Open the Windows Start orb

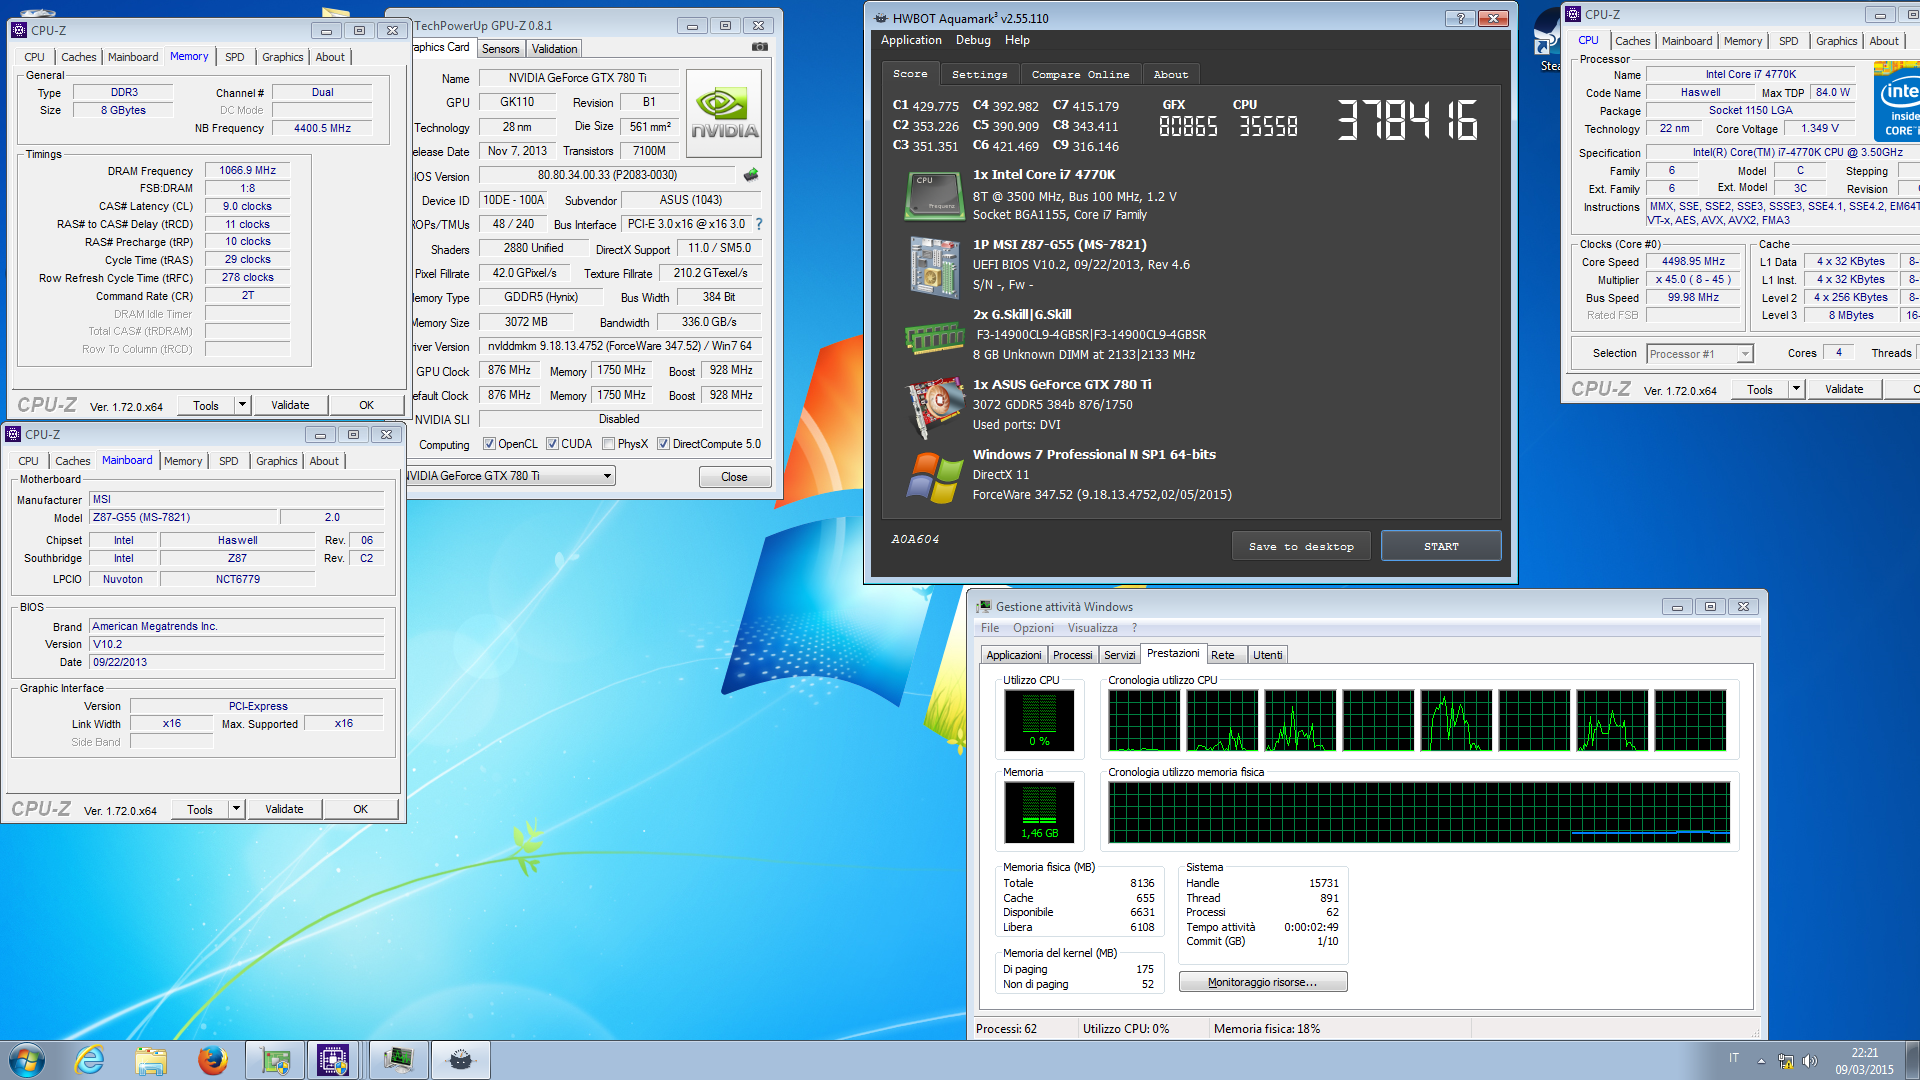tap(27, 1060)
